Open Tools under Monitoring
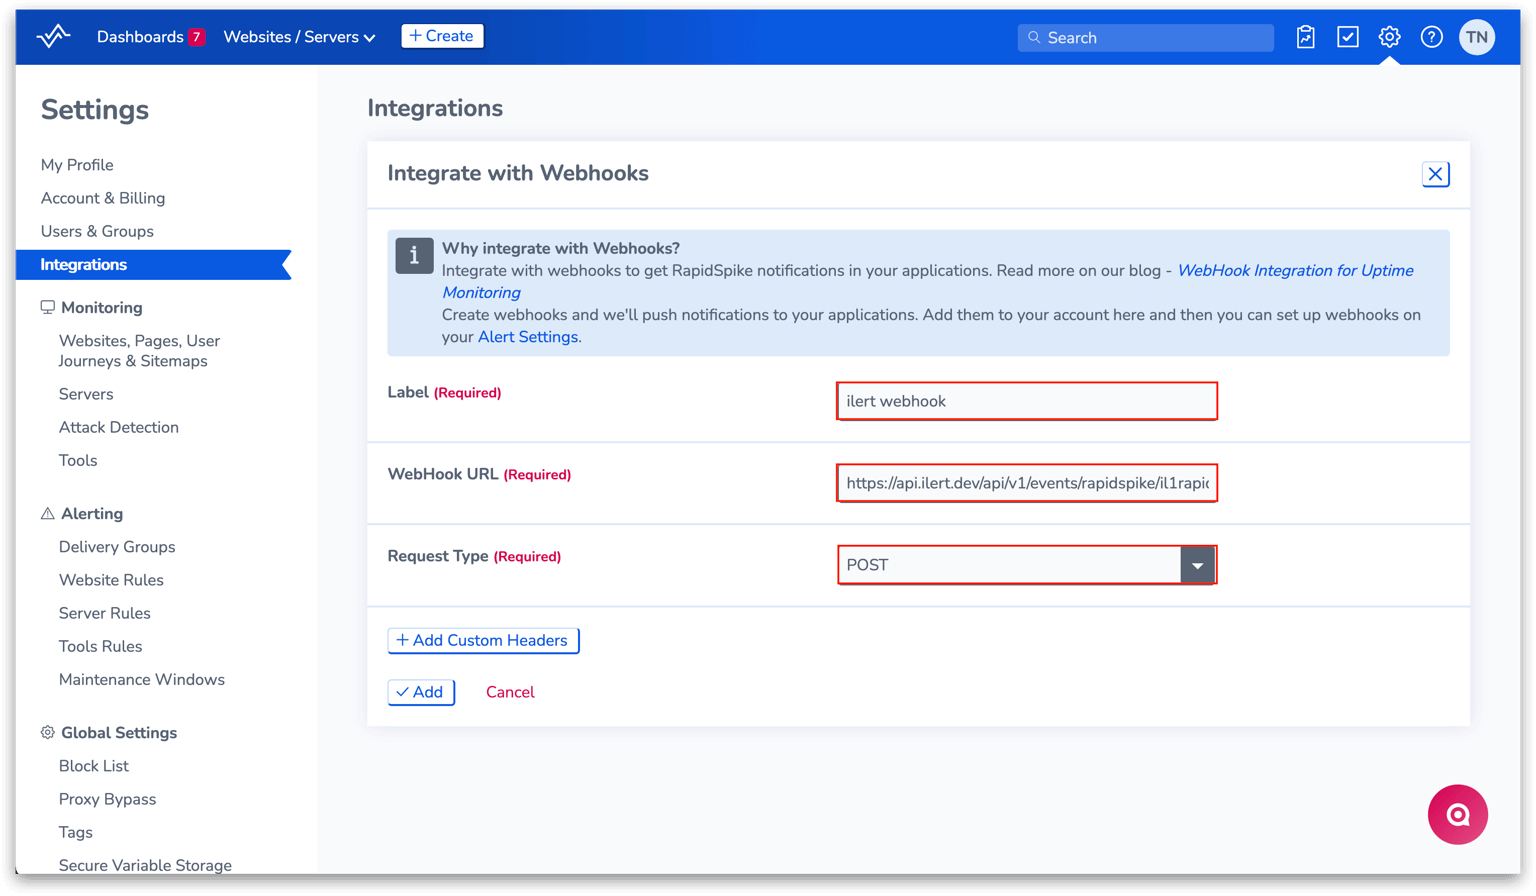Screen dimensions: 1536x896 (78, 460)
